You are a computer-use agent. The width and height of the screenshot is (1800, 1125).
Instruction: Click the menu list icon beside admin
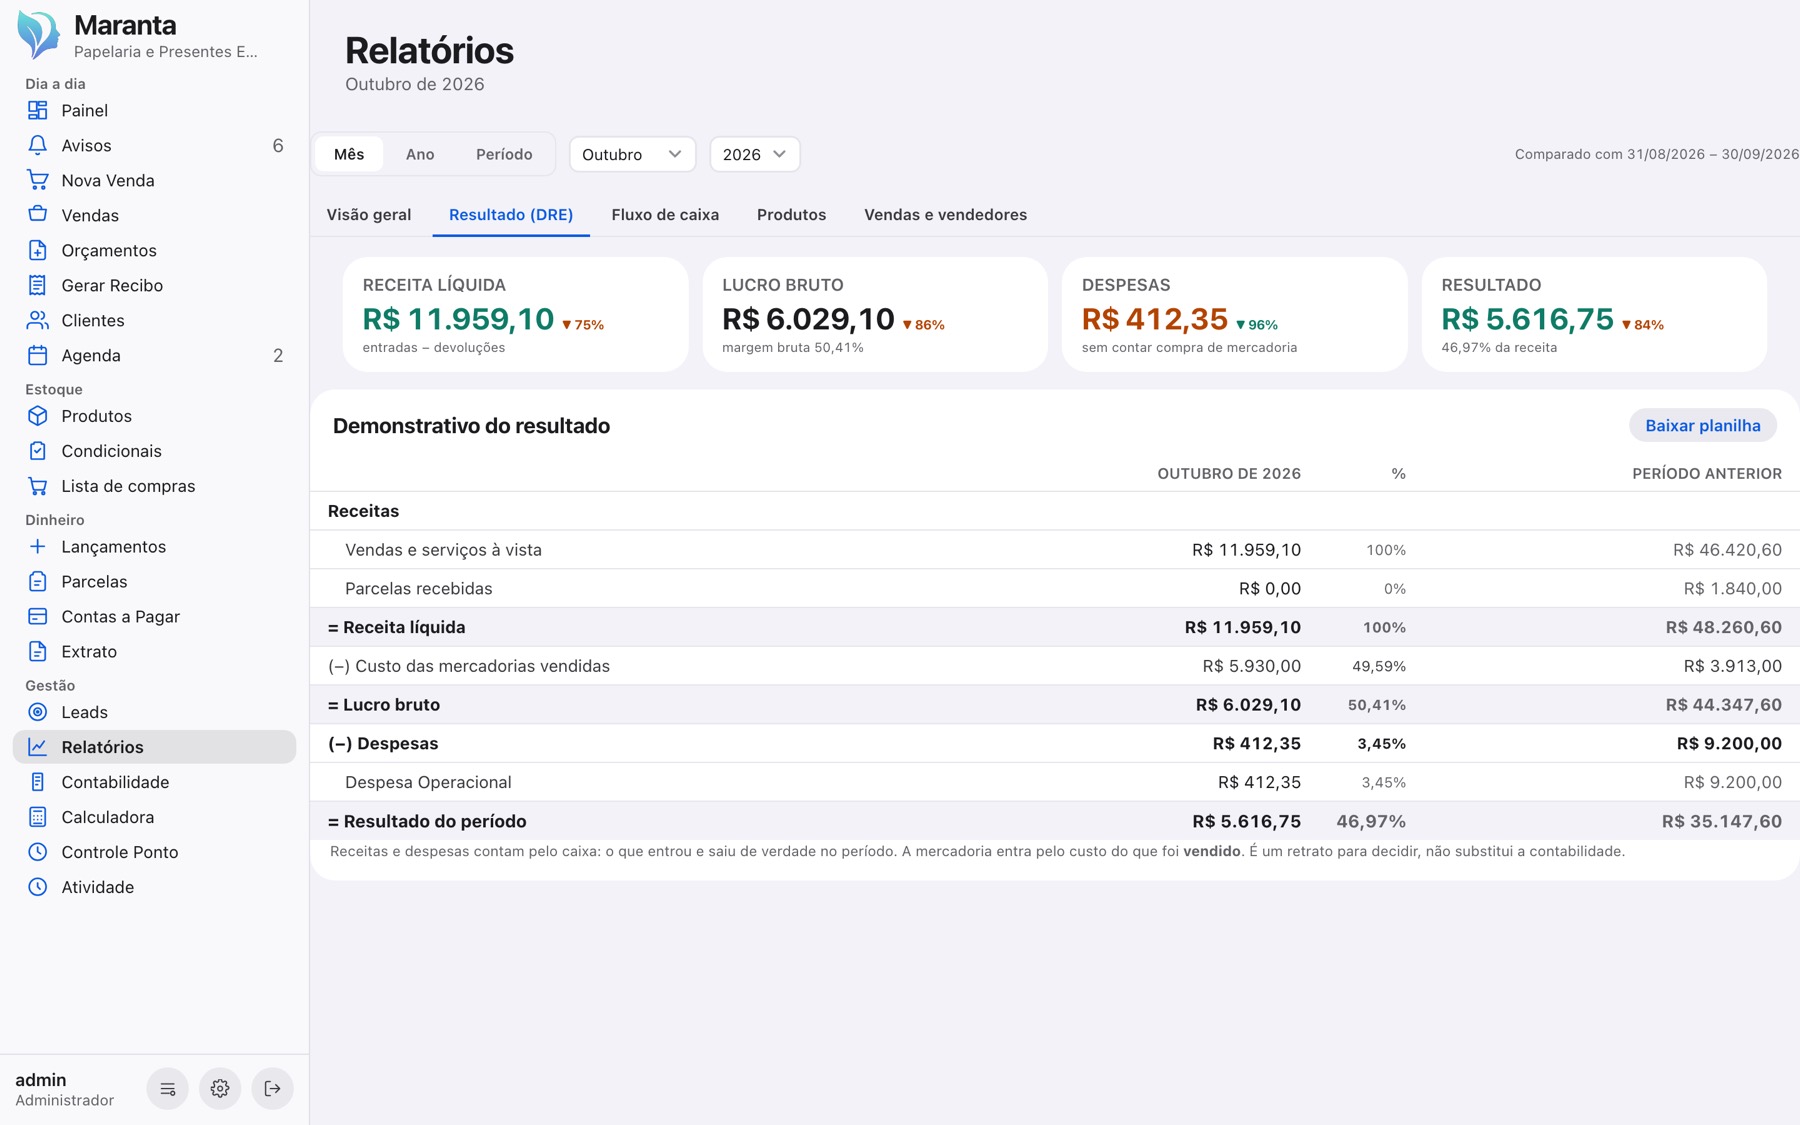(168, 1088)
